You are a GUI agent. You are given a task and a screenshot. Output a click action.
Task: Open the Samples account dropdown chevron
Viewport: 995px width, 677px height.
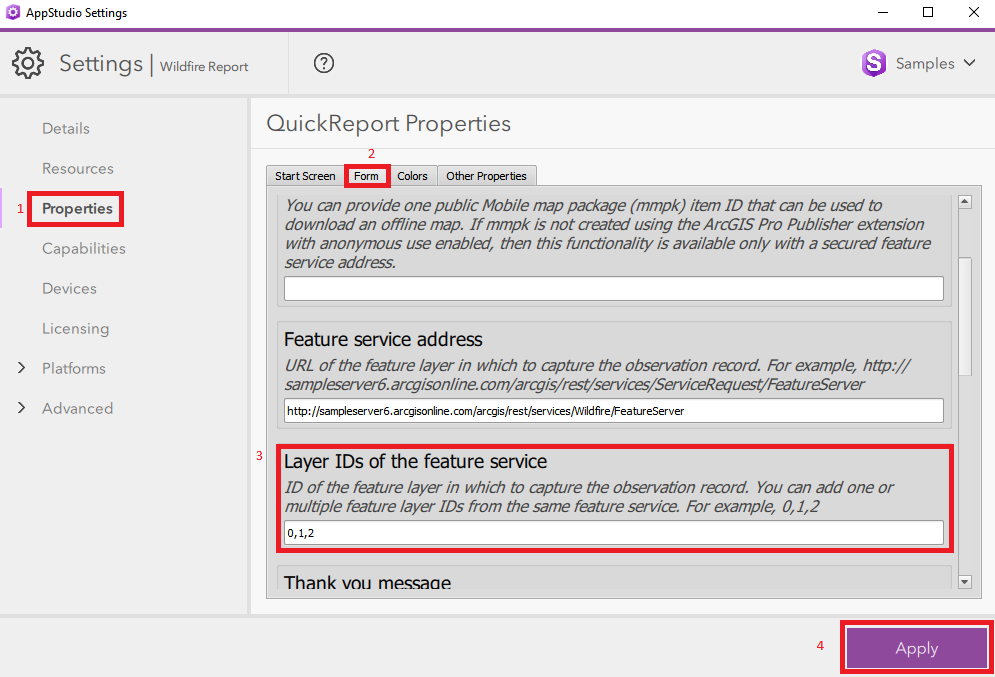coord(969,63)
